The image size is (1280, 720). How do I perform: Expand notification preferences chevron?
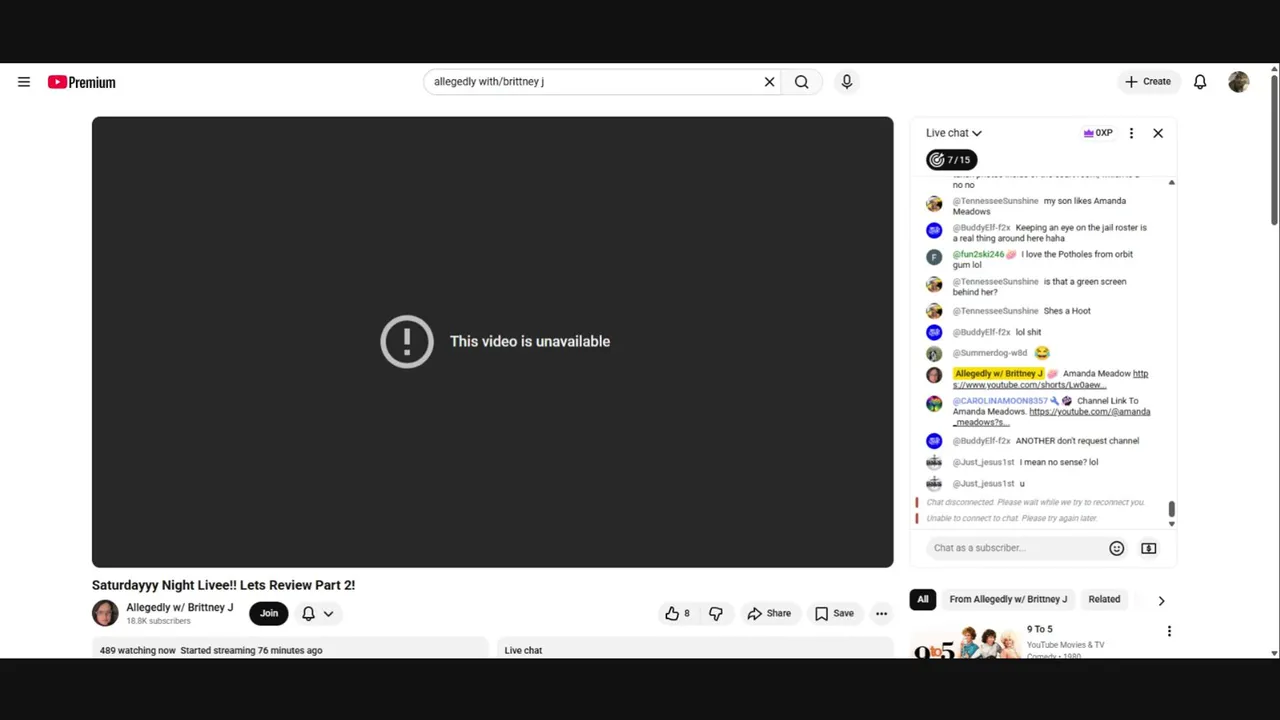[328, 614]
